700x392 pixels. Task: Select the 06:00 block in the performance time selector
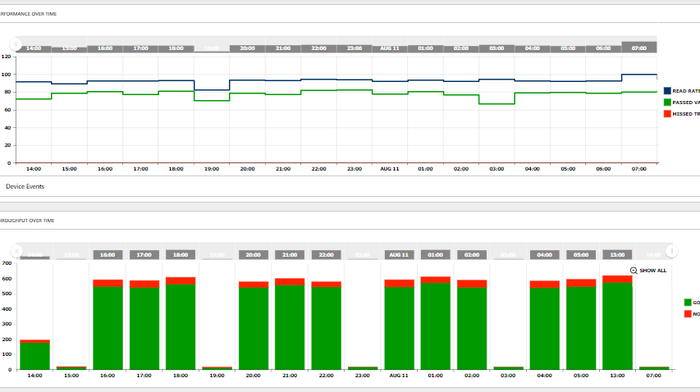604,49
